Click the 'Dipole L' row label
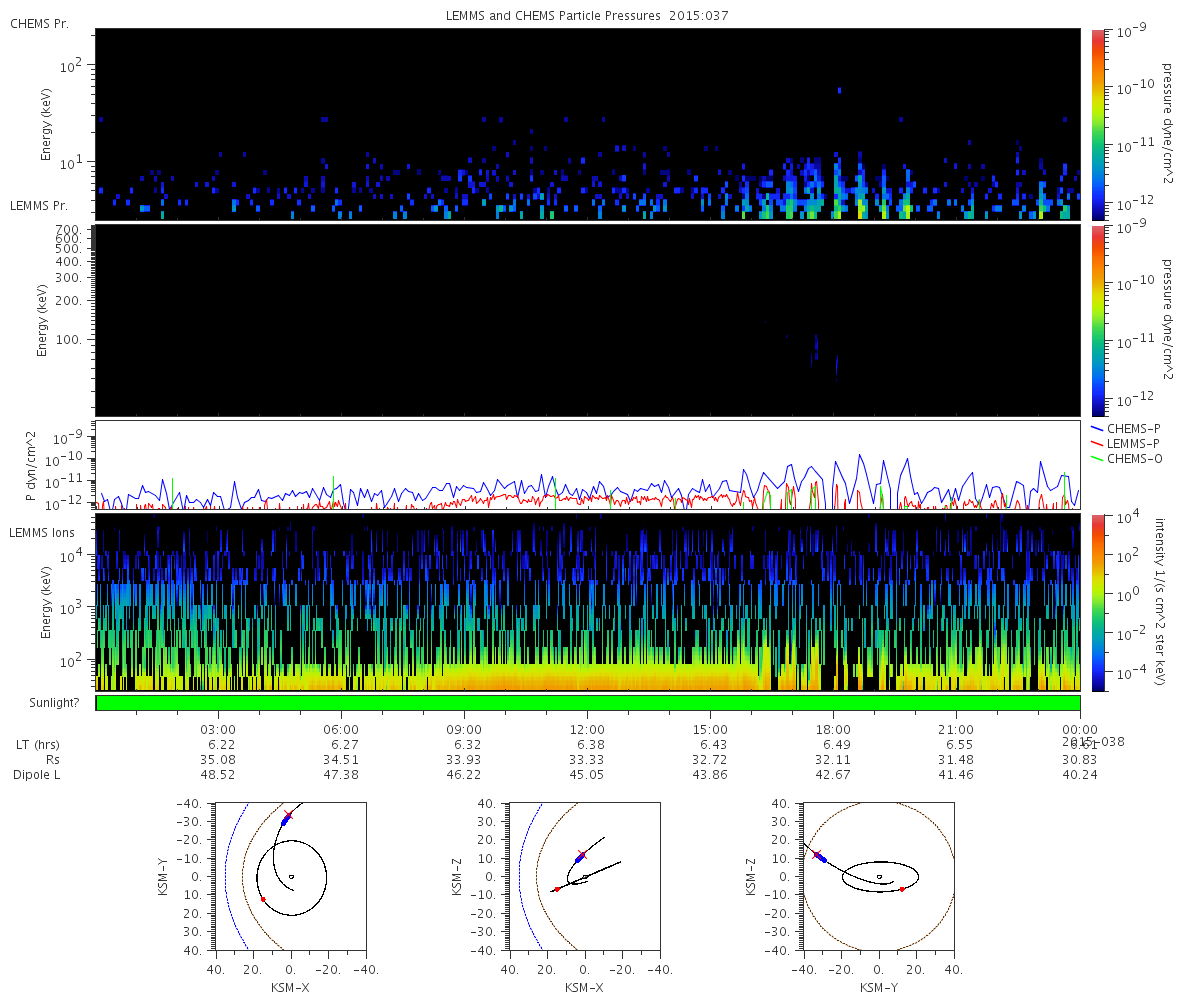Viewport: 1200px width, 1000px height. [x=38, y=775]
